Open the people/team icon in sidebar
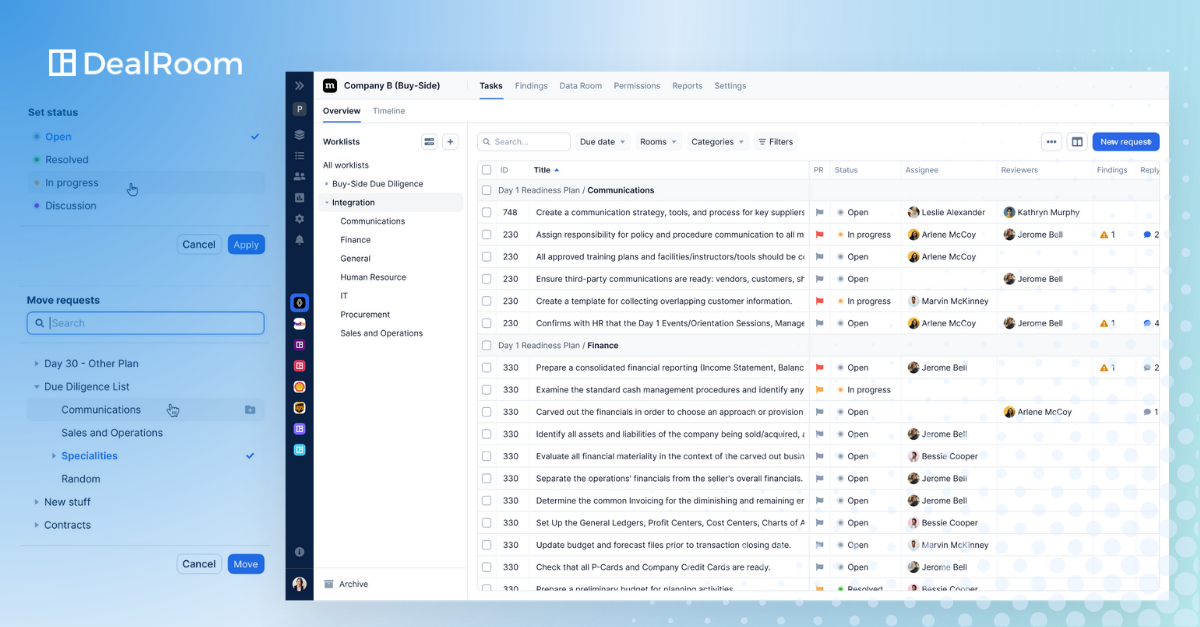 pos(299,177)
